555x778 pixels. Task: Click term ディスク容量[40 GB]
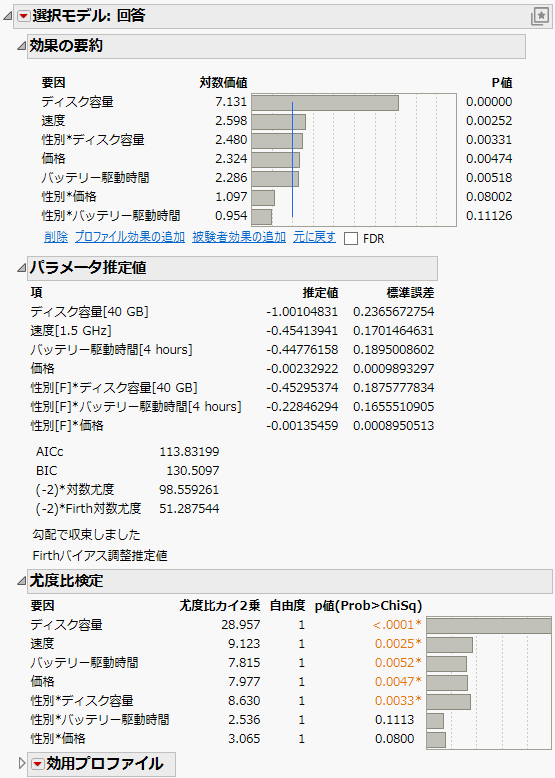pos(89,312)
